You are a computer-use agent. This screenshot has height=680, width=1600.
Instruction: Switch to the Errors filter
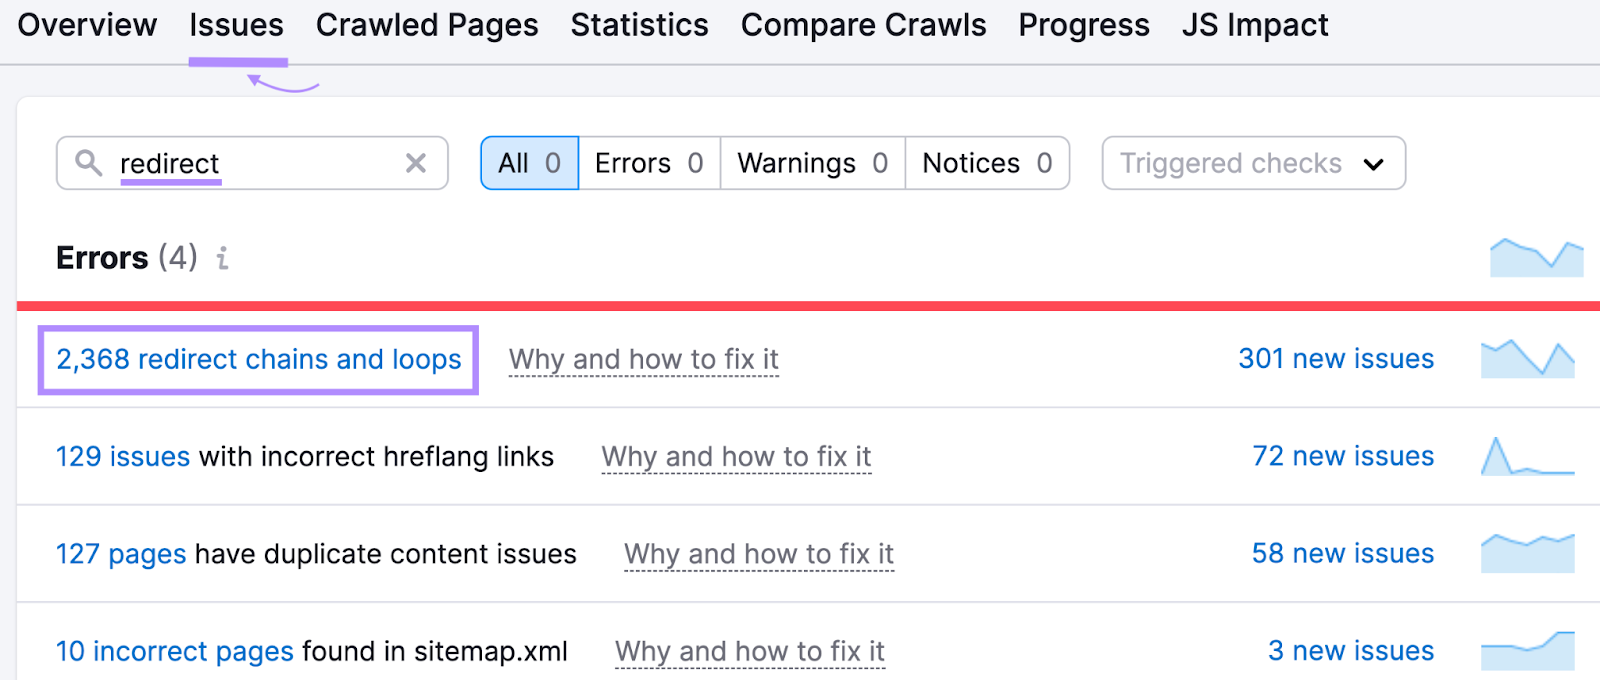point(648,162)
